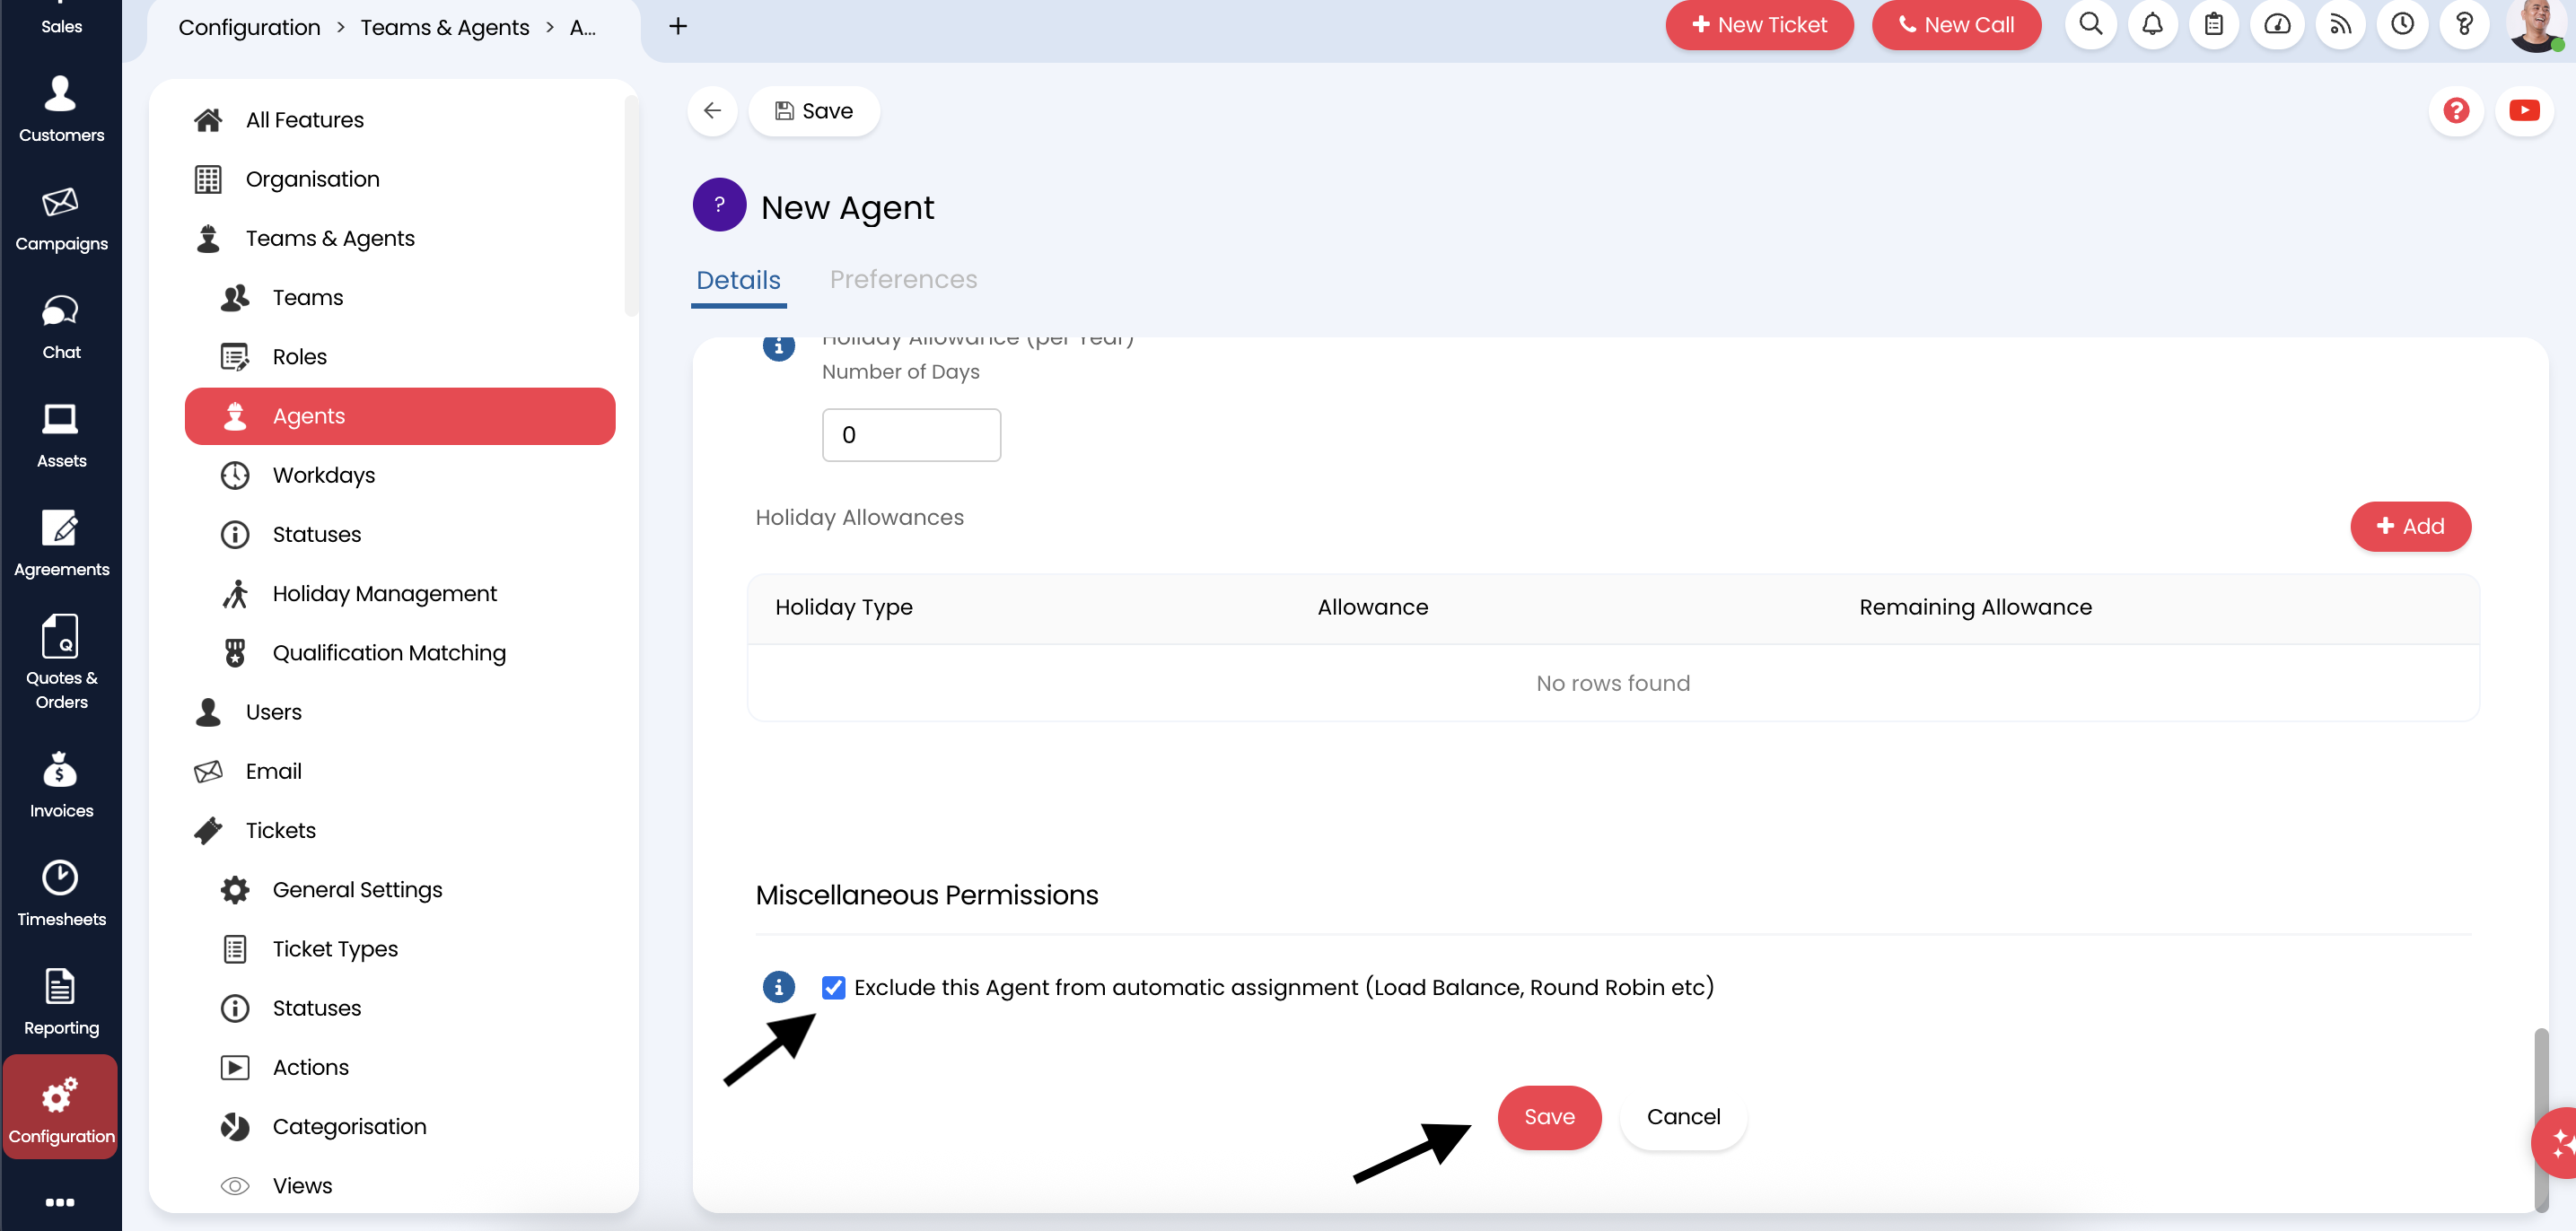2576x1231 pixels.
Task: Open the three-dots menu at sidebar bottom
Action: pyautogui.click(x=61, y=1202)
